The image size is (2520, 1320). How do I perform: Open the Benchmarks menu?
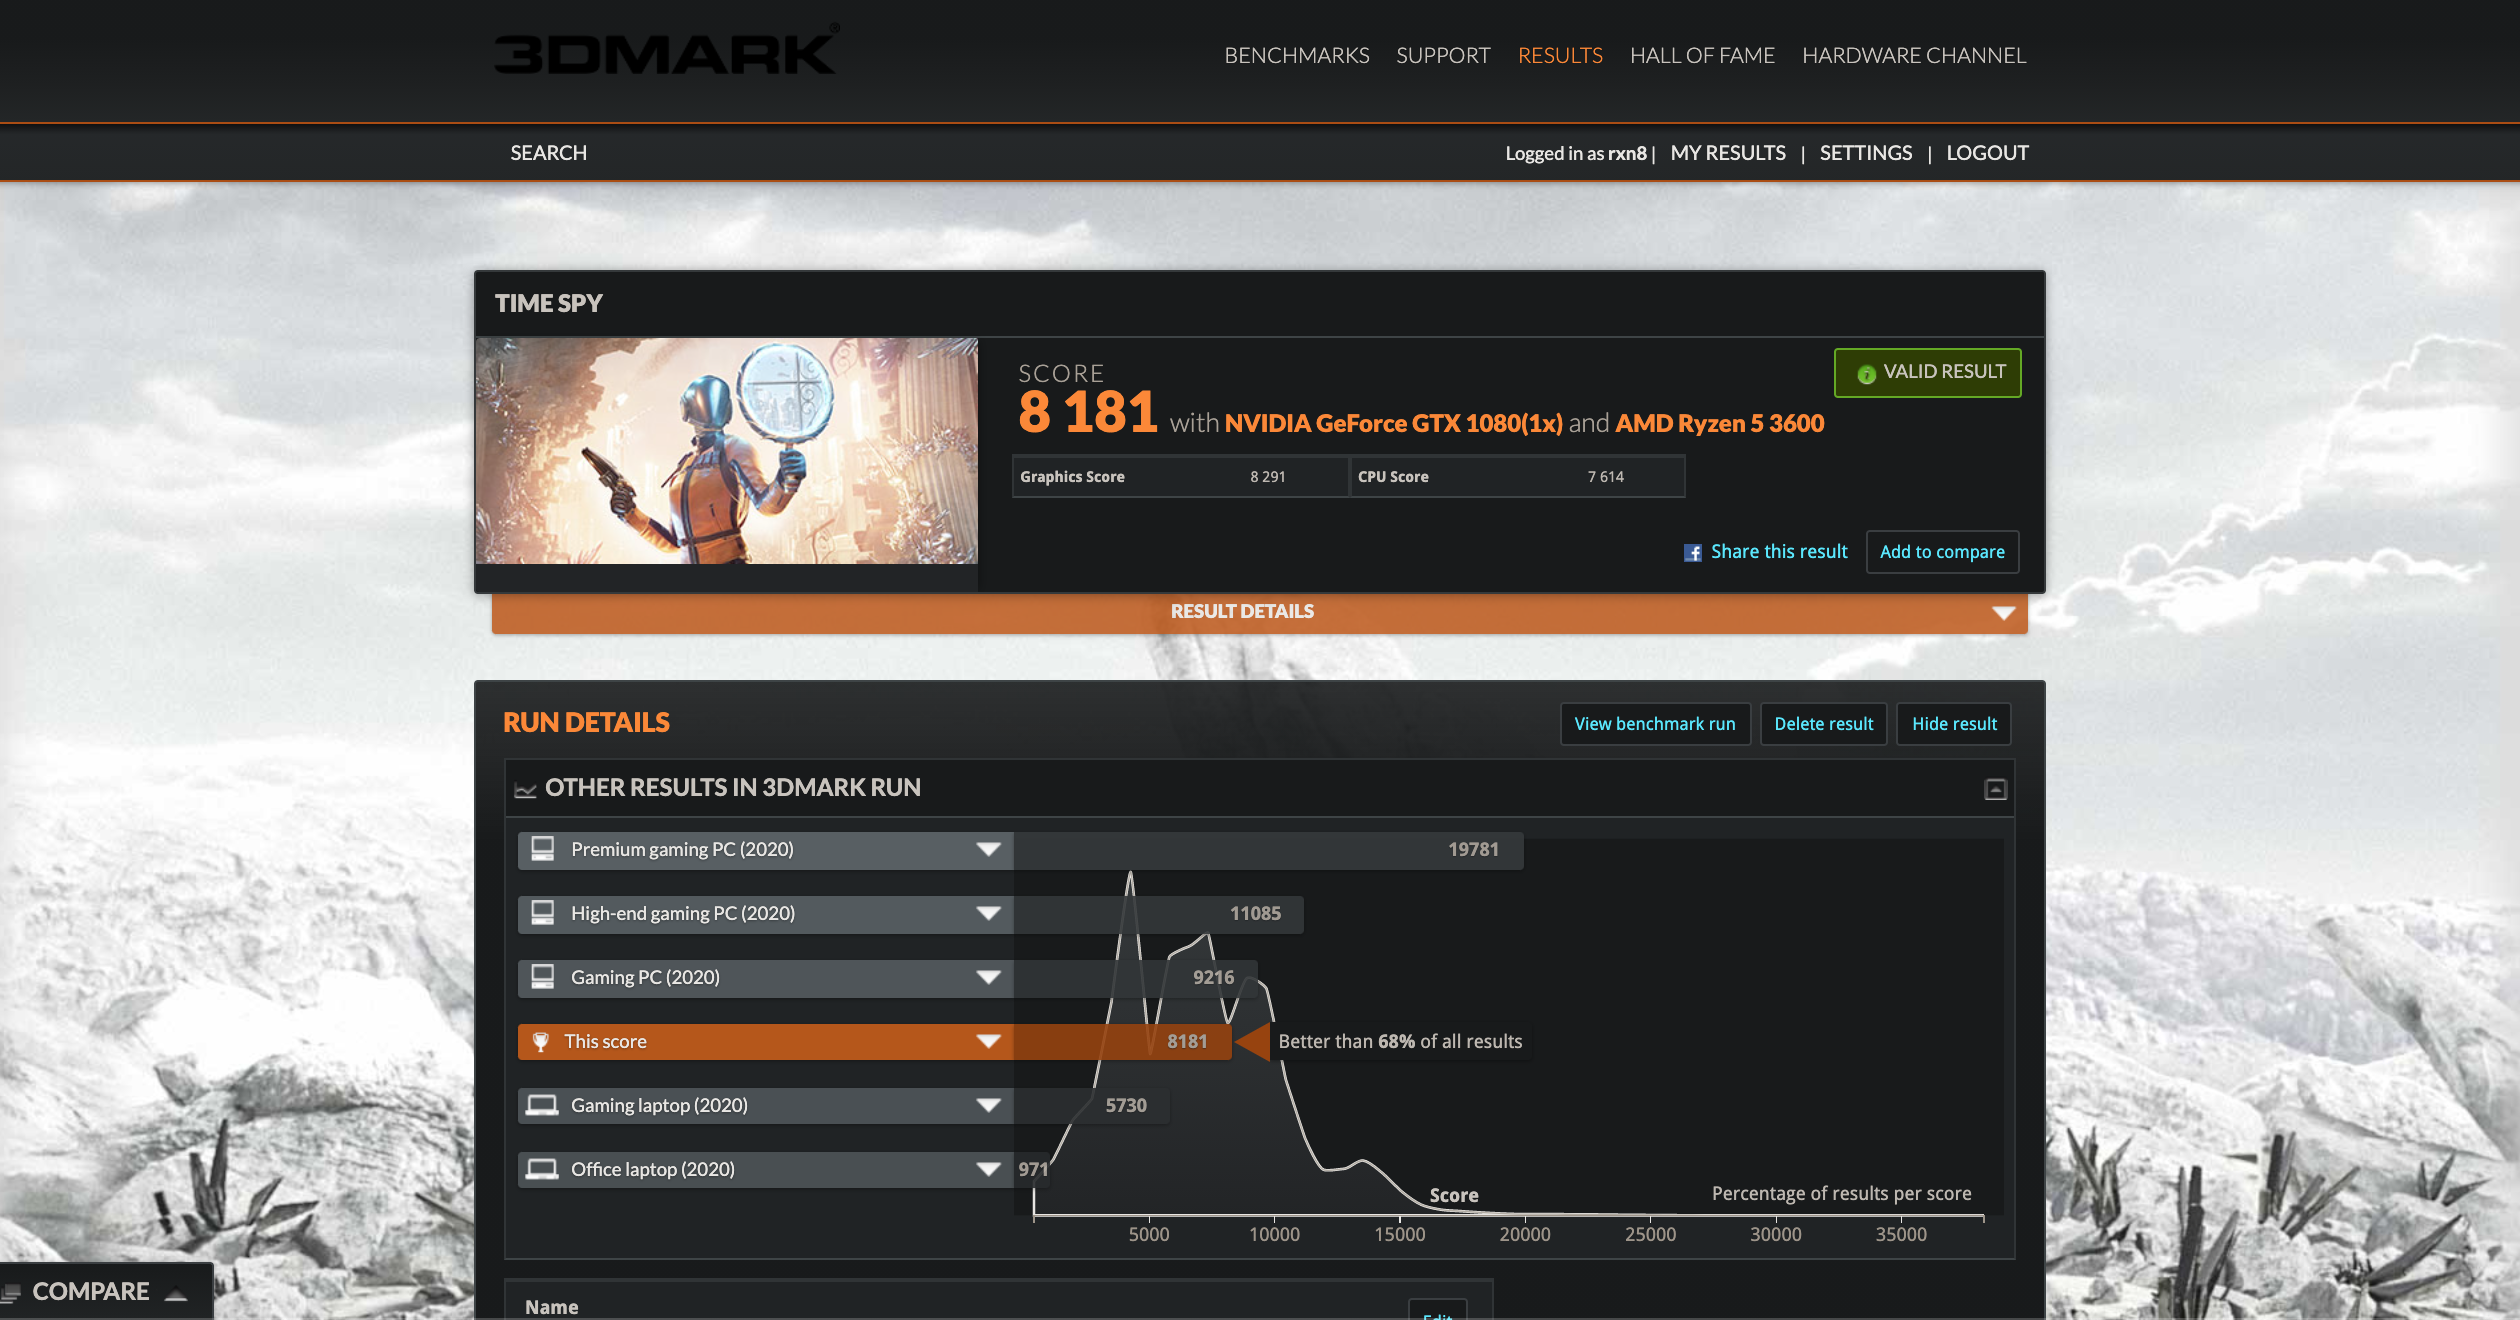pos(1297,55)
